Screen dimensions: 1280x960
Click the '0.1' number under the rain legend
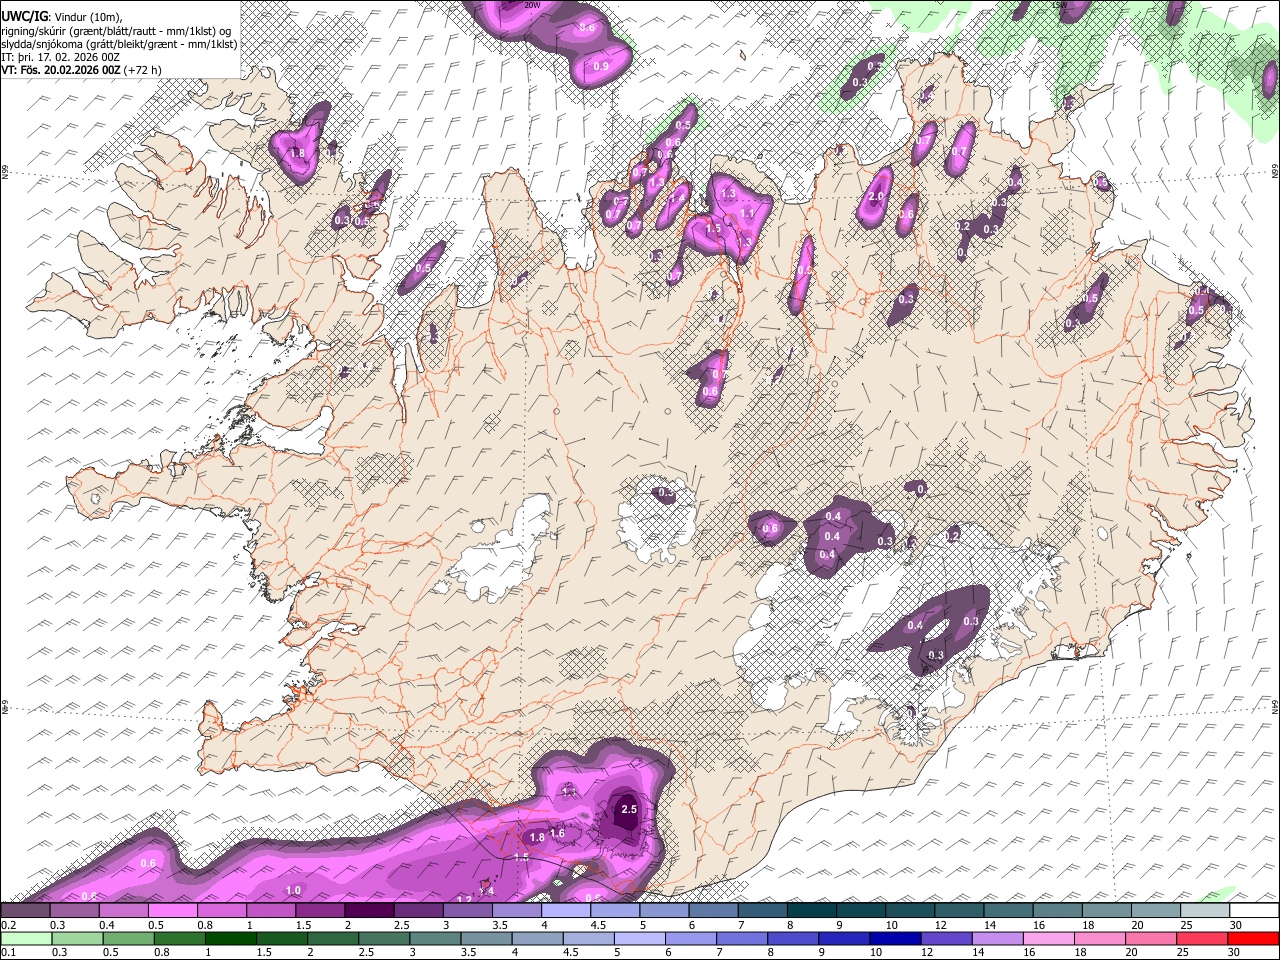(x=9, y=952)
